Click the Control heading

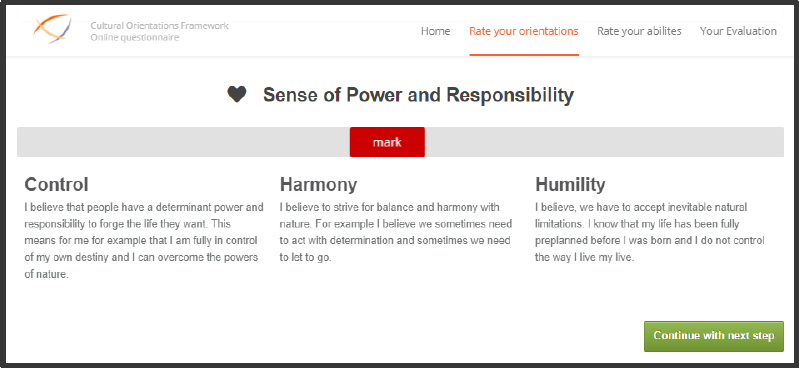coord(57,185)
